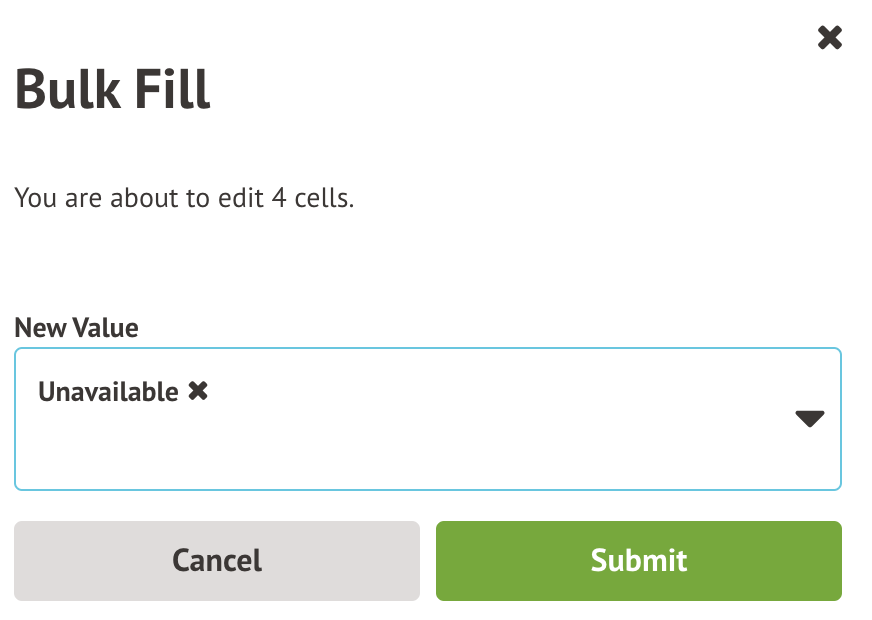This screenshot has width=872, height=620.
Task: Exit Bulk Fill using the X icon
Action: click(830, 39)
